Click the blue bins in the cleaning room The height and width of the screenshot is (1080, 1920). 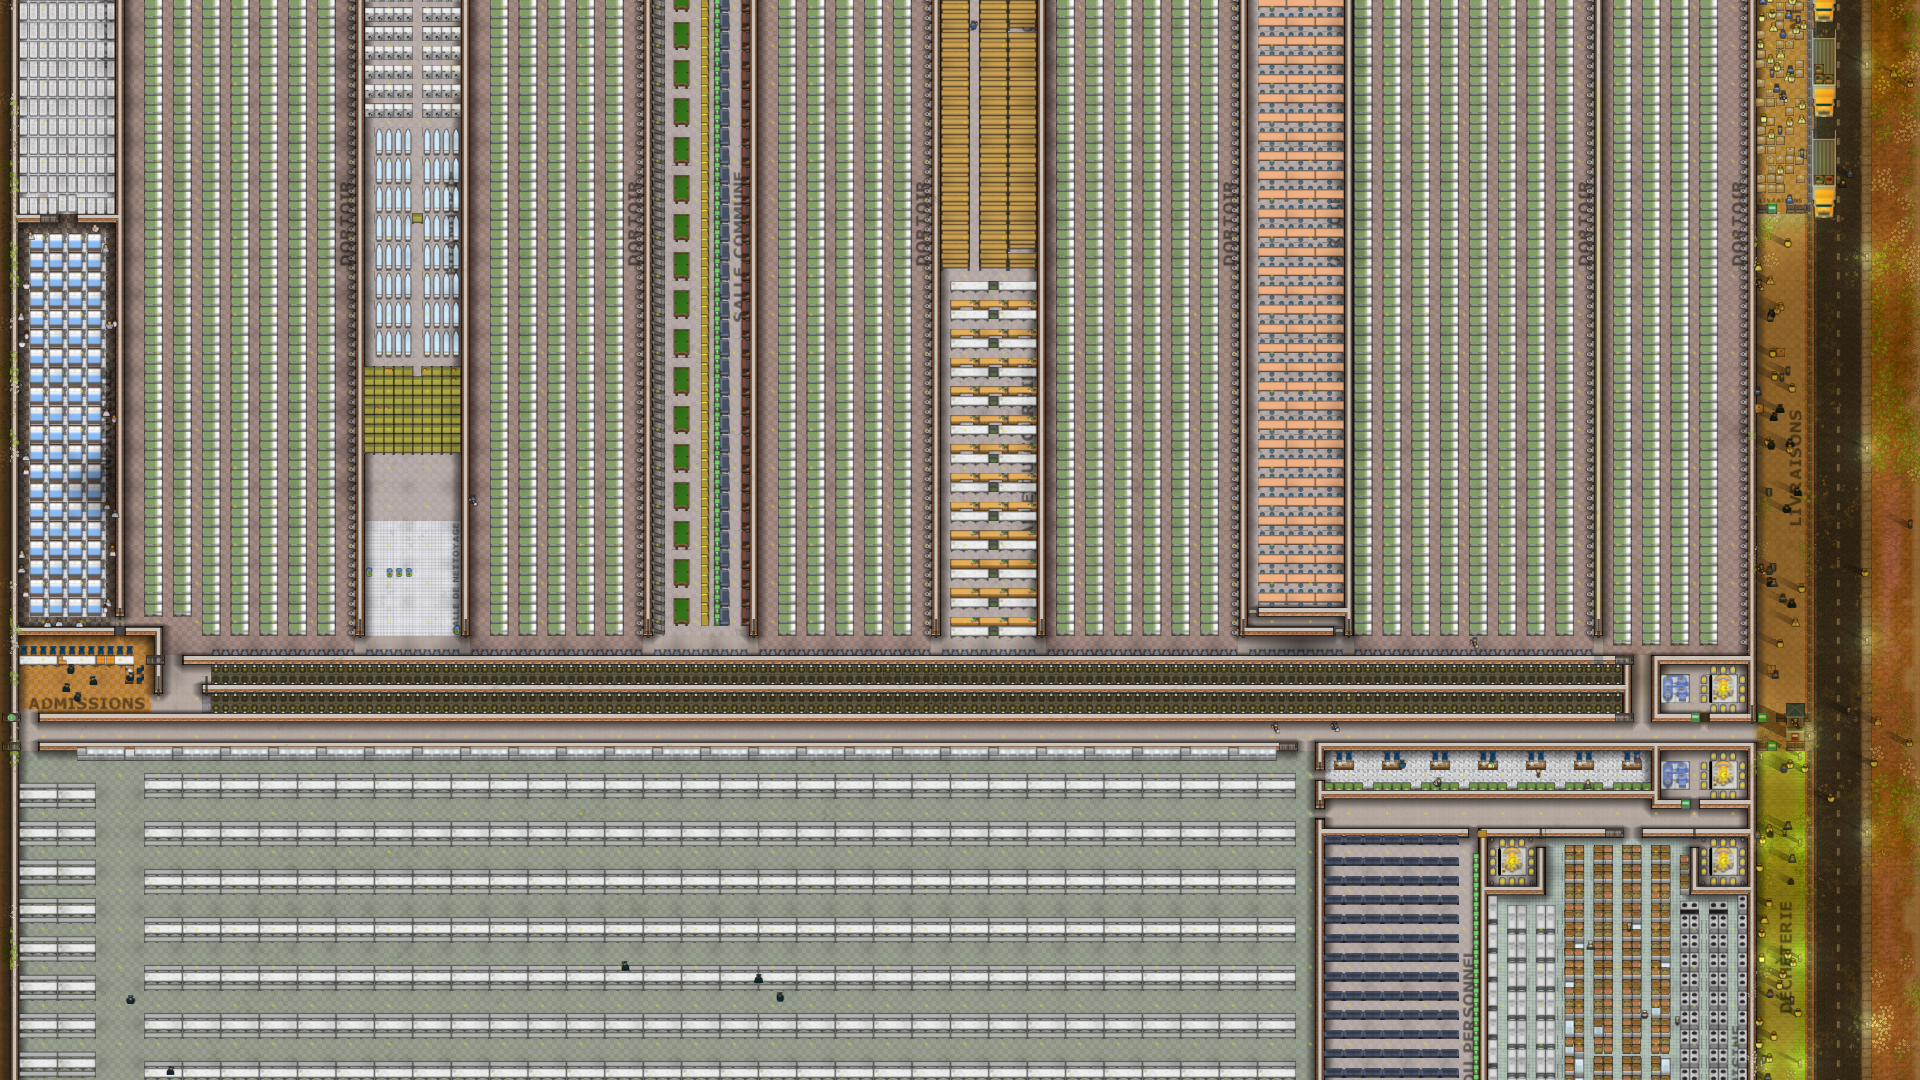pyautogui.click(x=399, y=572)
